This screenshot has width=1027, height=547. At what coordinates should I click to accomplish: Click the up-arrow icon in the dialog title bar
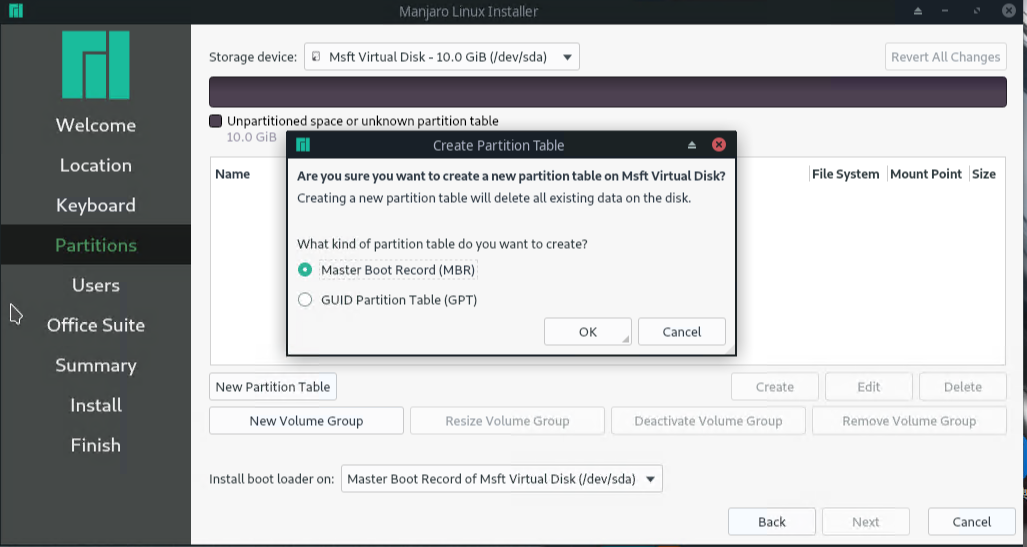tap(691, 145)
